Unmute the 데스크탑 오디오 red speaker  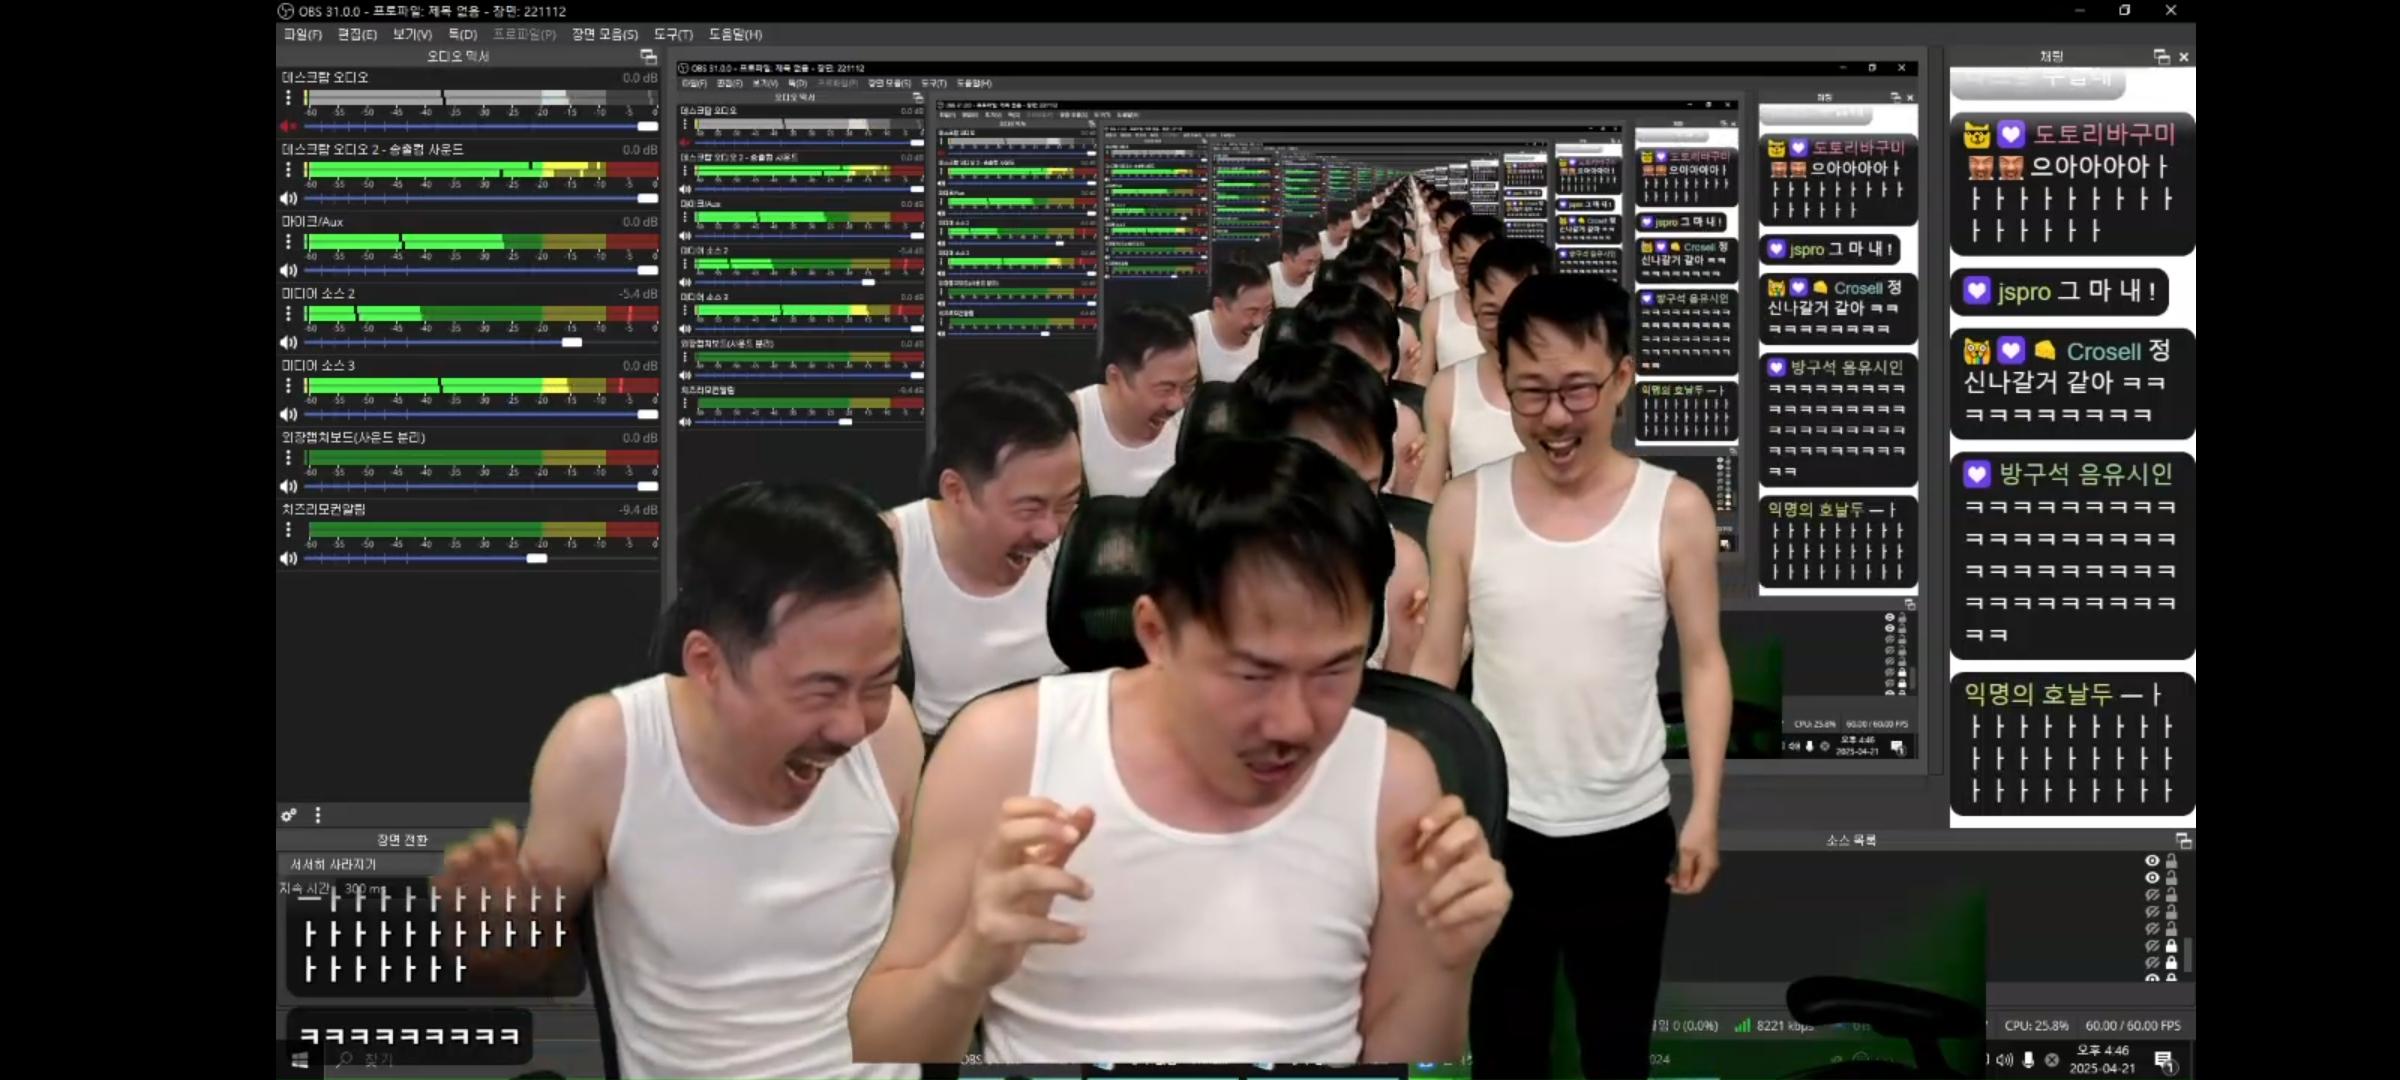(289, 126)
